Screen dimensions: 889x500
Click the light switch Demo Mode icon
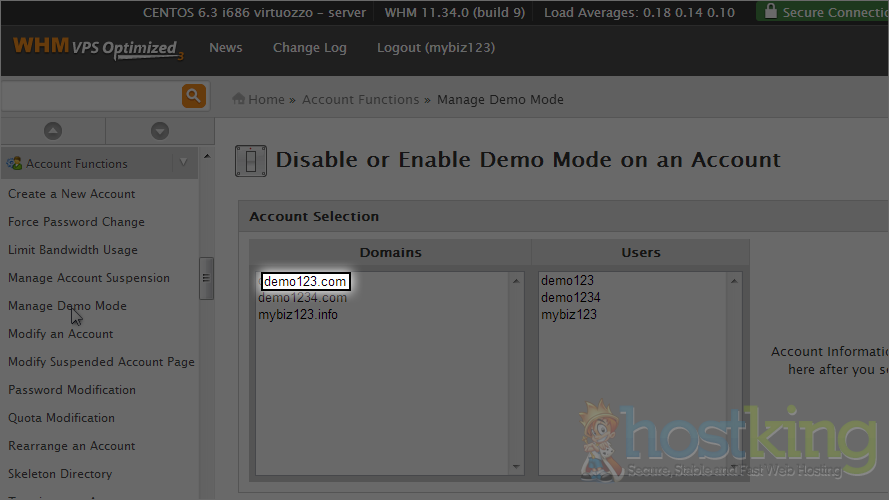coord(250,160)
